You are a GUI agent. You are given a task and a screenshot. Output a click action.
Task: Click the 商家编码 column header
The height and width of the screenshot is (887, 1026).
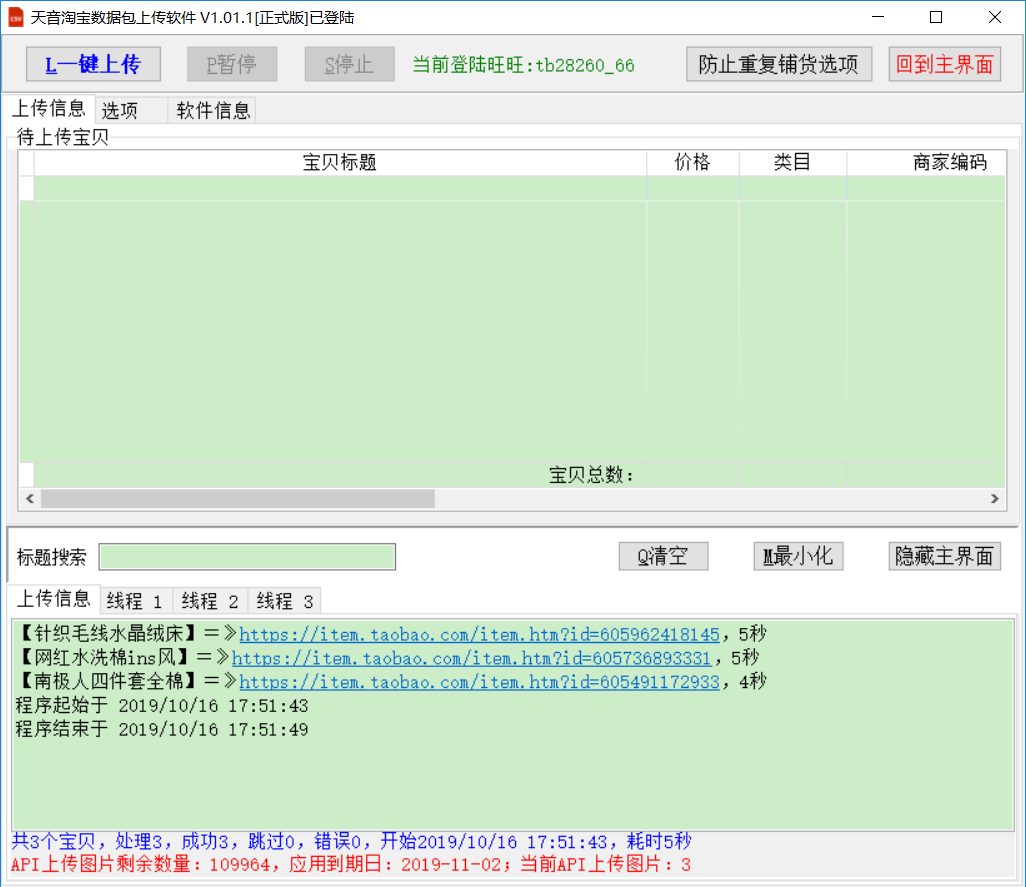point(949,163)
